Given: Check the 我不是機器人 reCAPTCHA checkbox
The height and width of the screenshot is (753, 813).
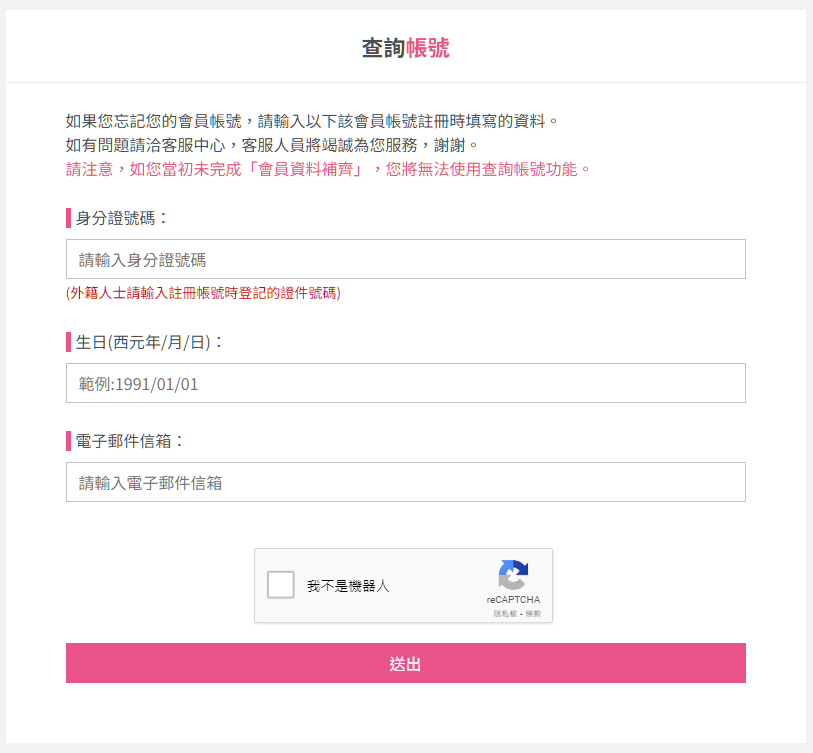Looking at the screenshot, I should (281, 585).
